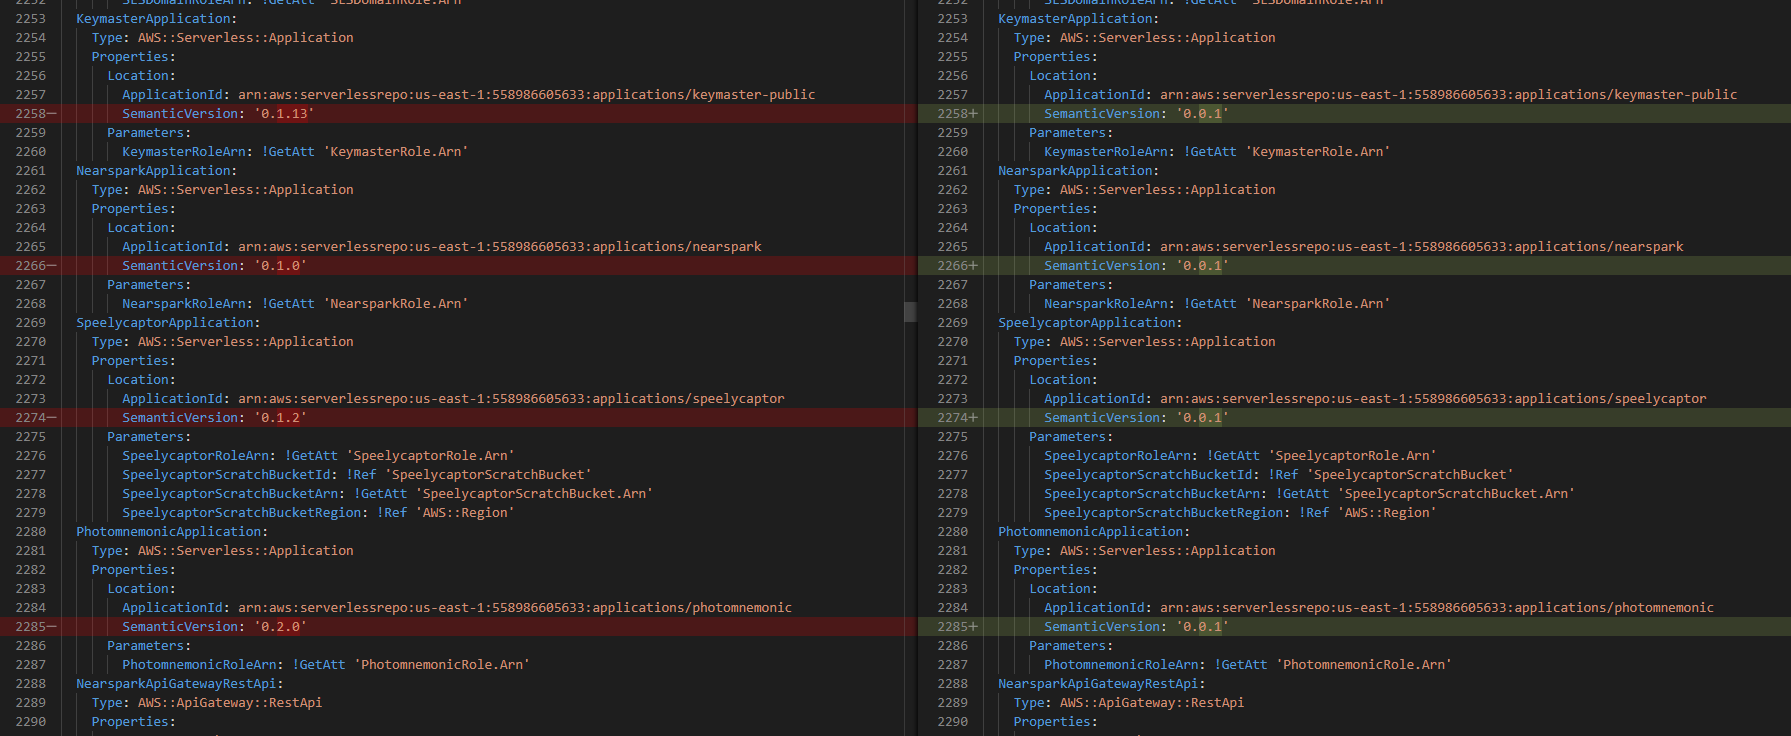The image size is (1791, 736).
Task: Select gutter marker 2258+ in the modified pane
Action: [958, 114]
